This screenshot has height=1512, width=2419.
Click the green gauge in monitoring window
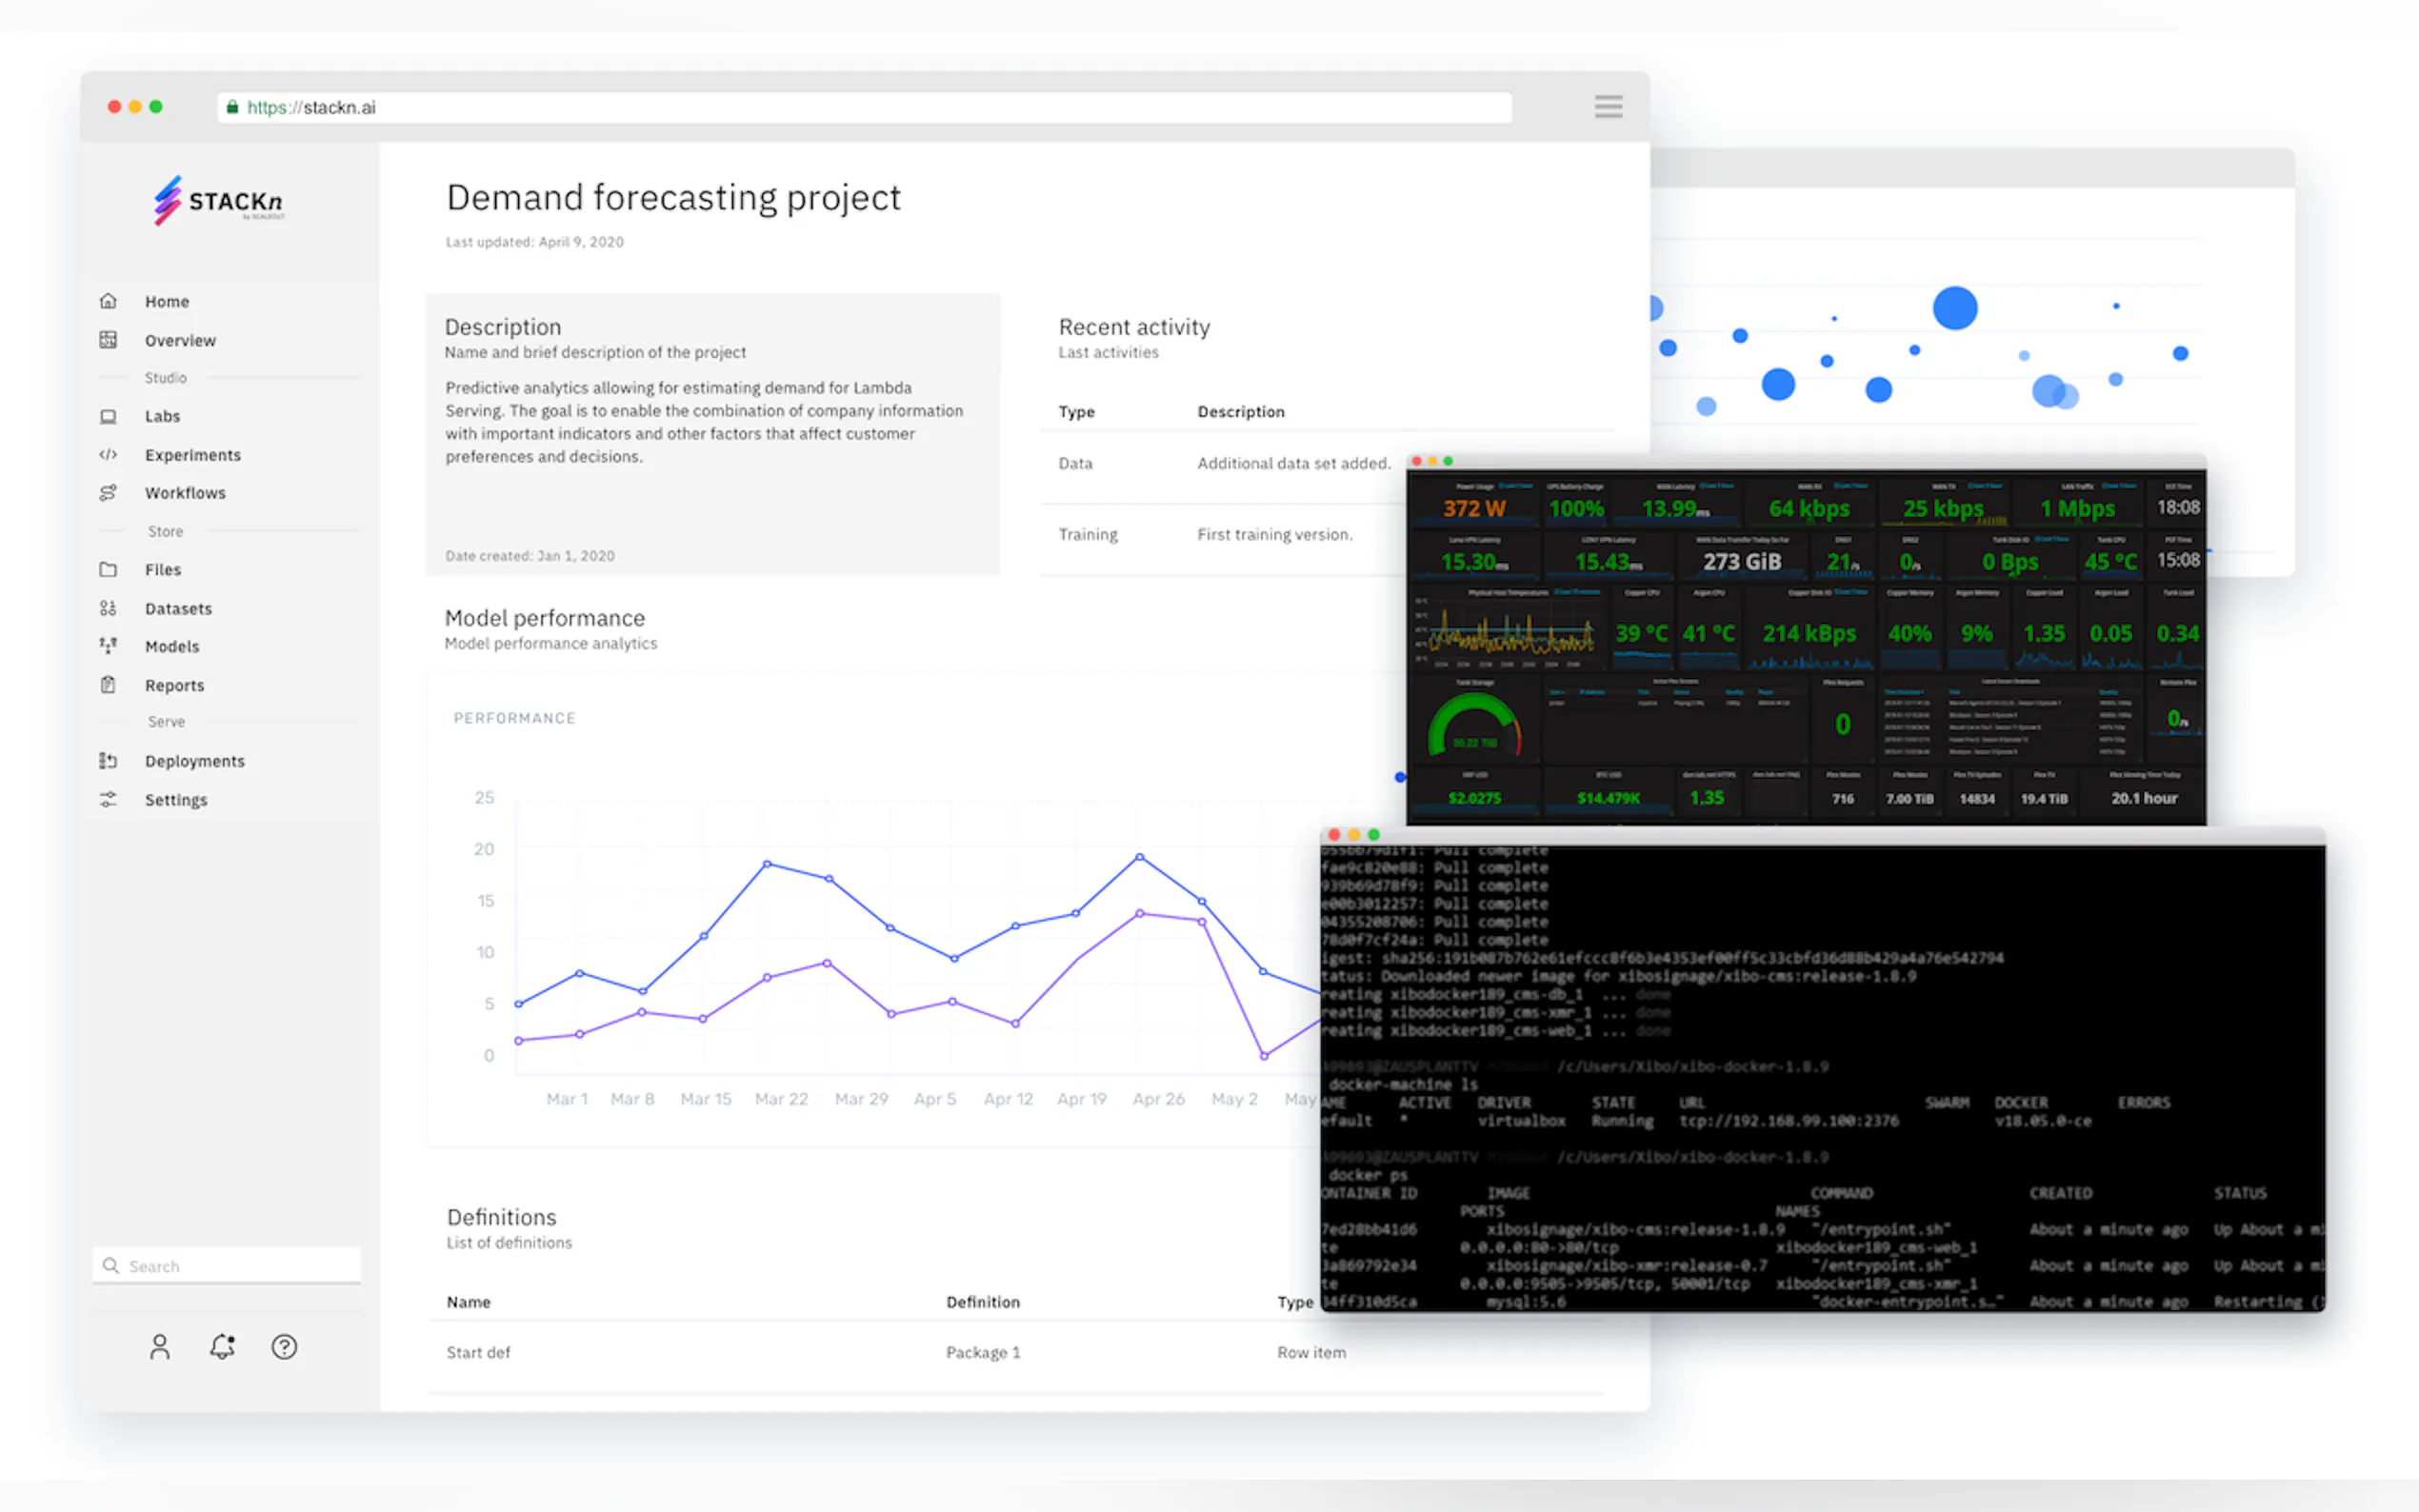click(x=1475, y=725)
